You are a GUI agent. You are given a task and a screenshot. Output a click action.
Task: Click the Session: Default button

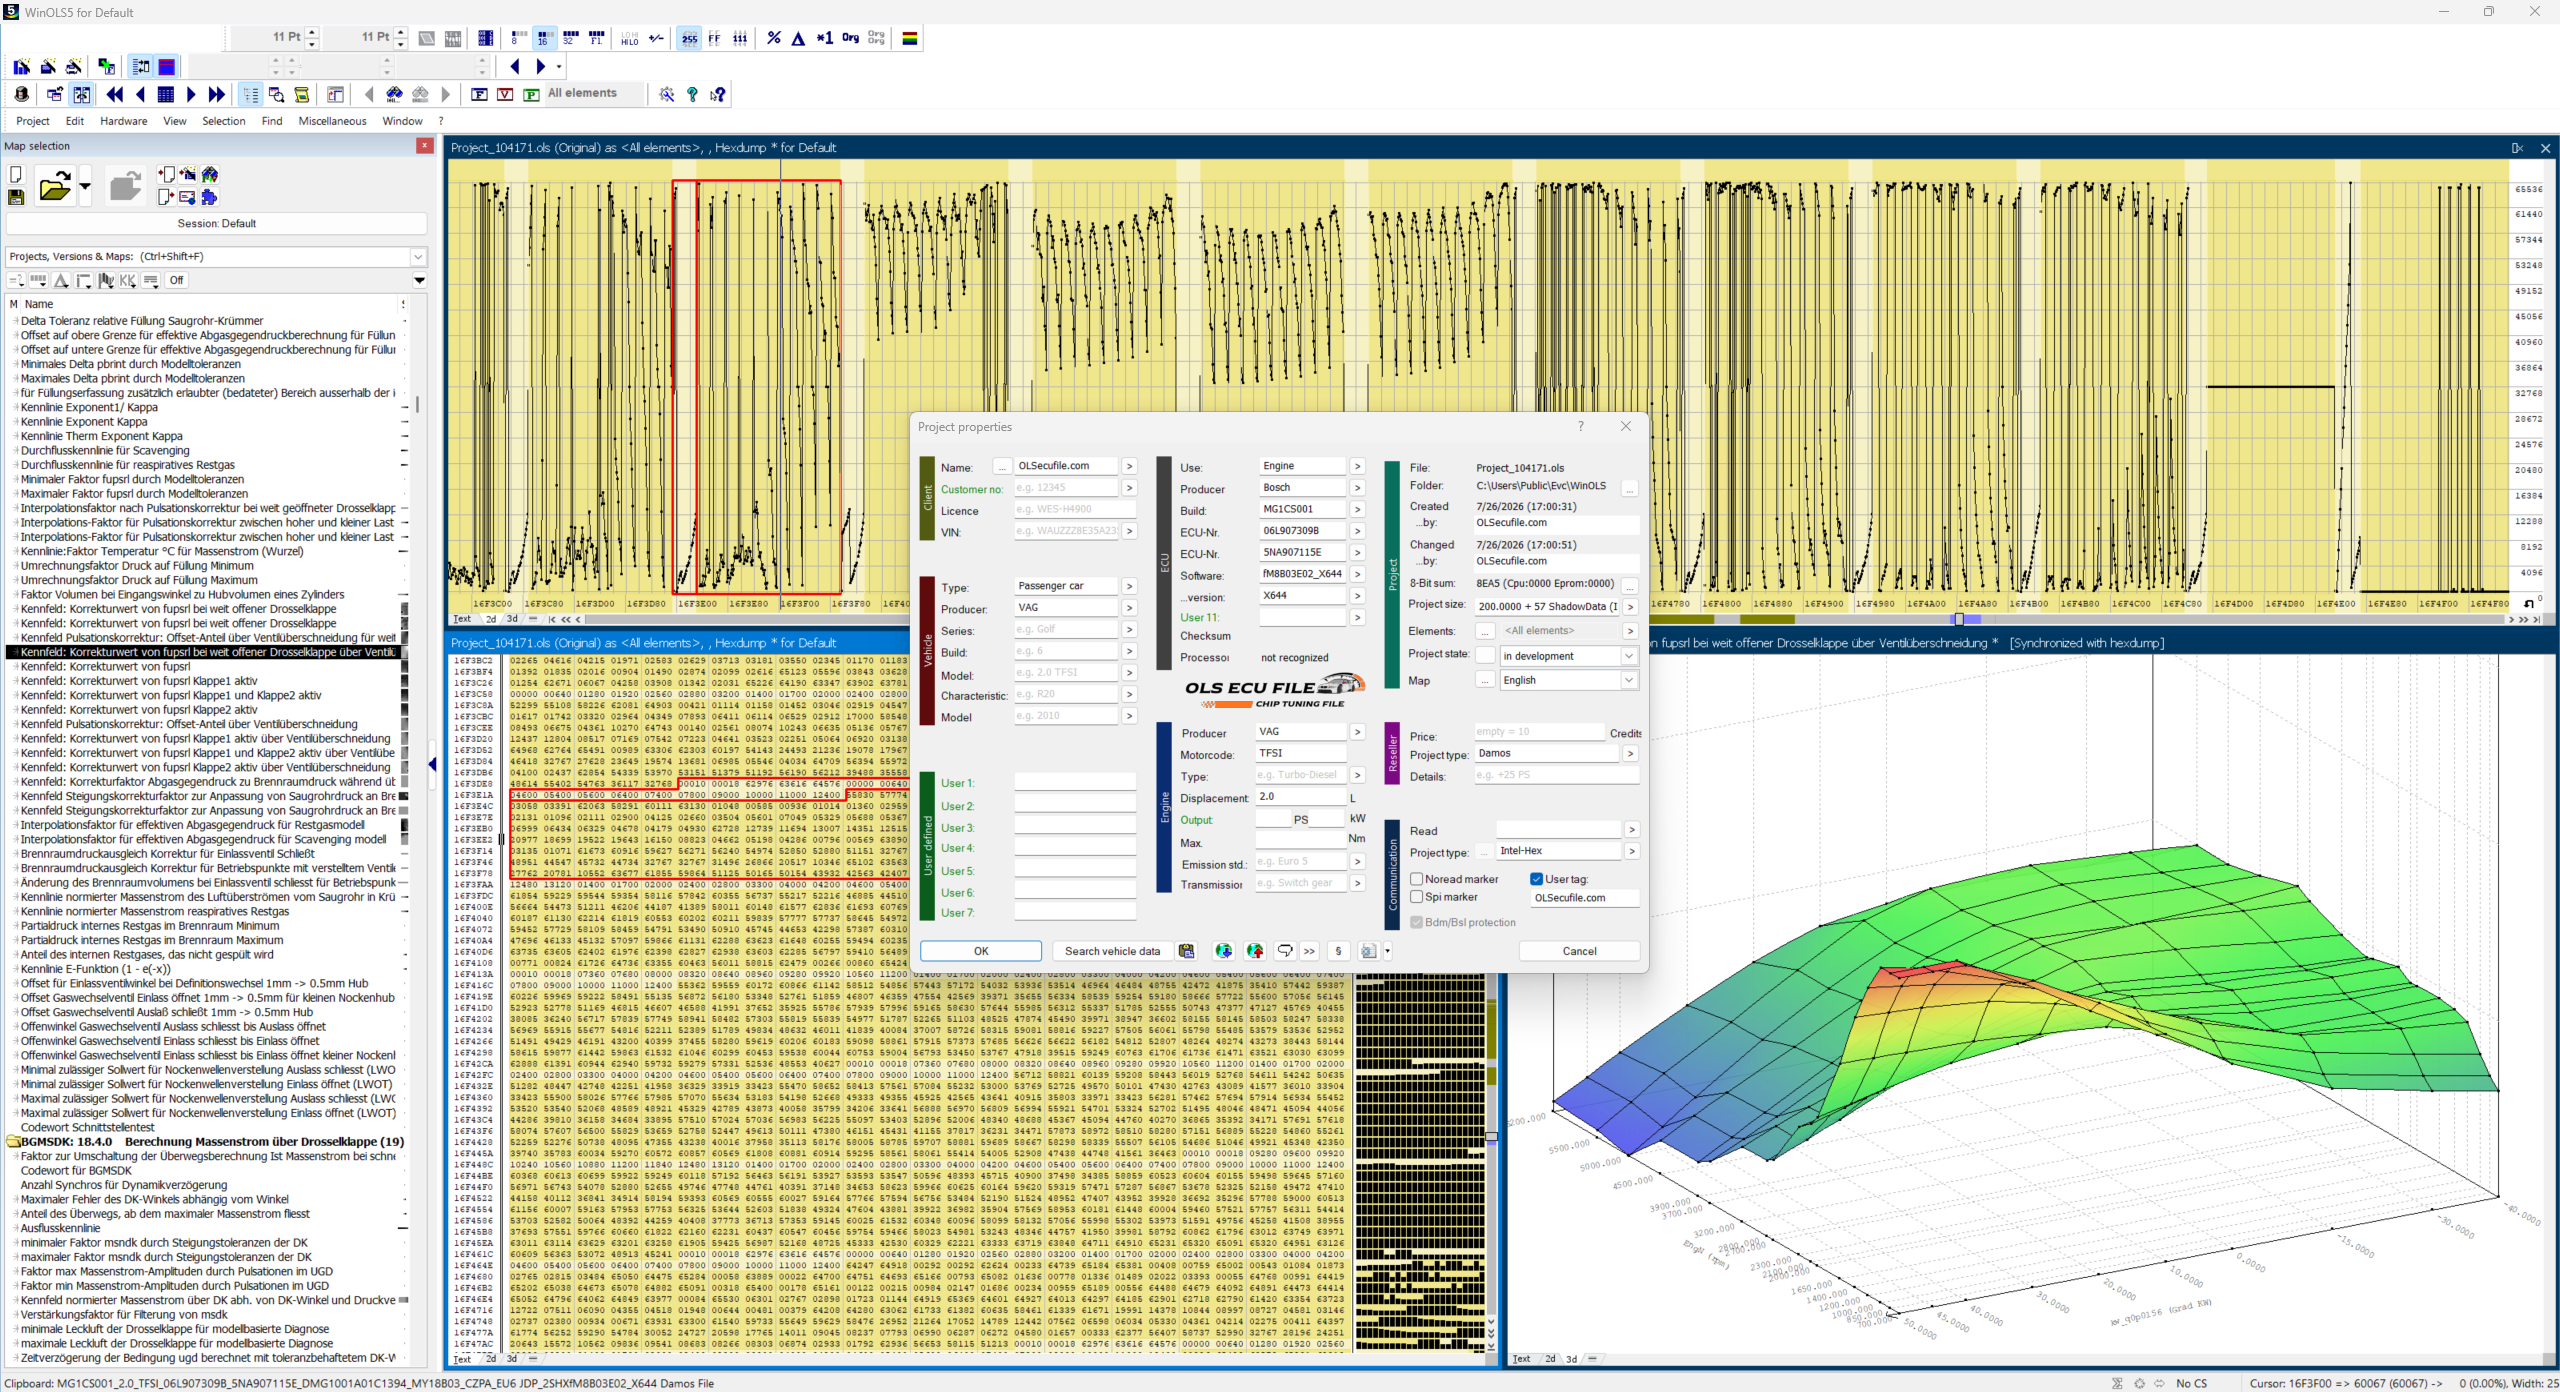tap(217, 223)
